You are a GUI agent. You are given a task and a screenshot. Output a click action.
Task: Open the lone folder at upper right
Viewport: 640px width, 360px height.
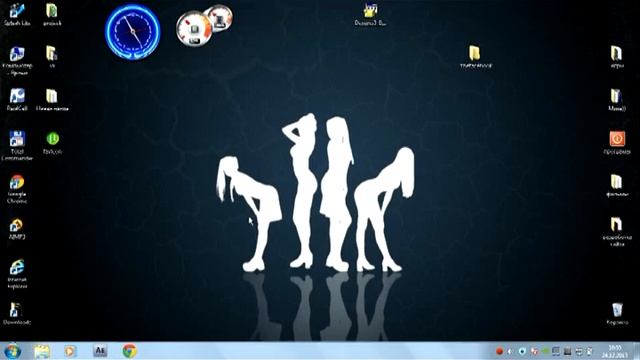pos(475,57)
